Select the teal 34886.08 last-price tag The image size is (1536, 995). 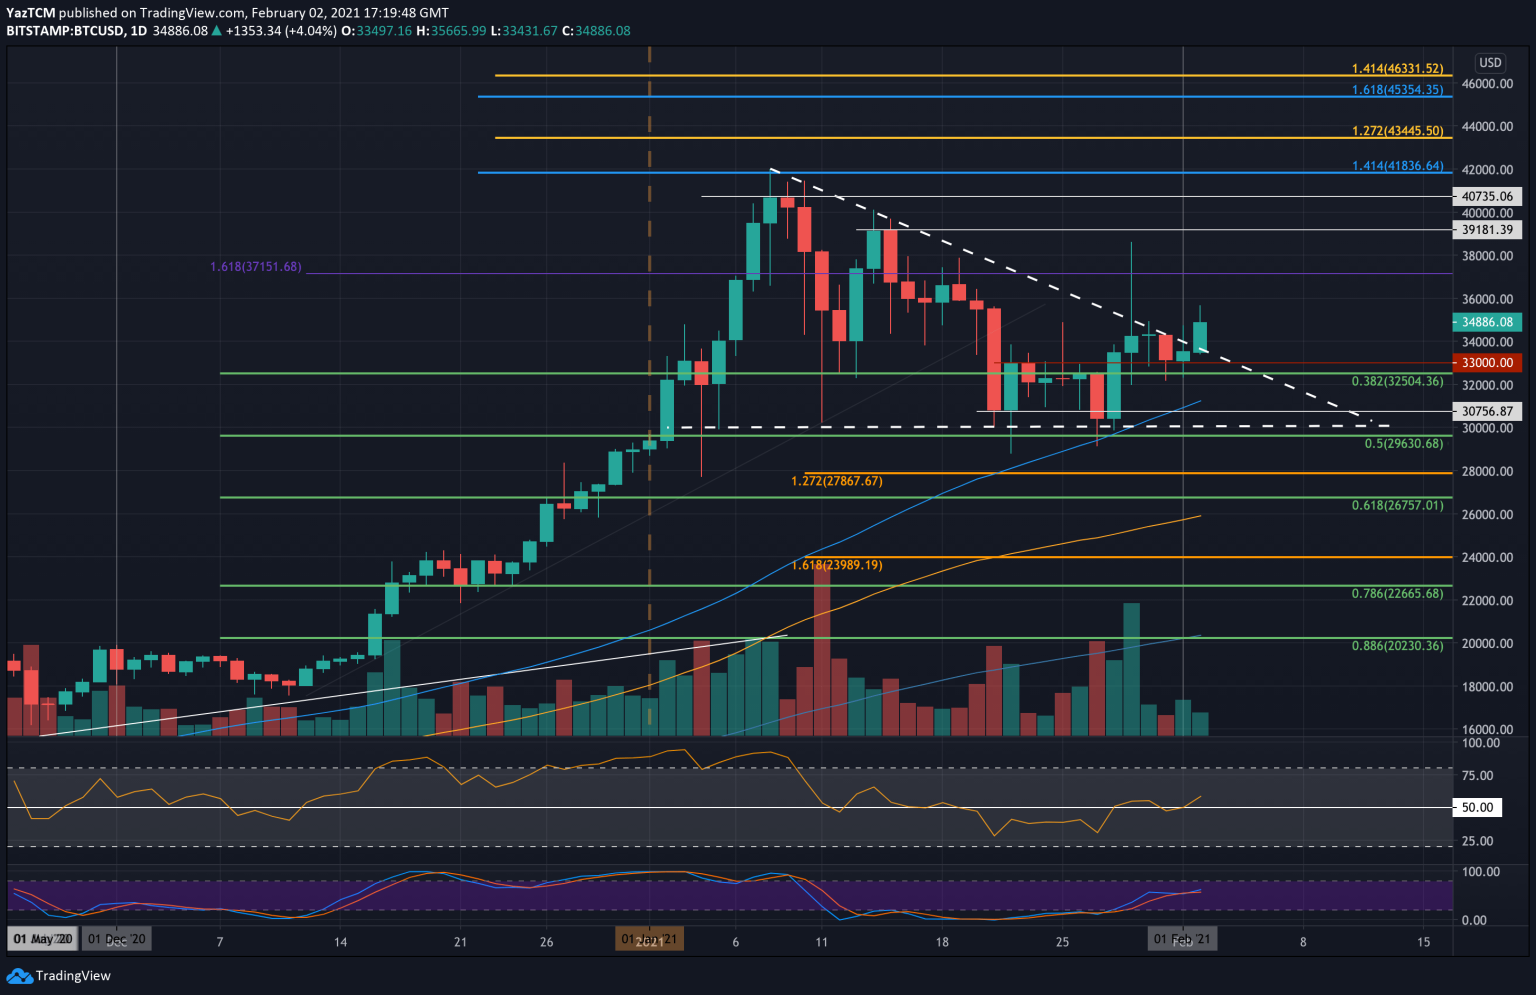[1487, 322]
